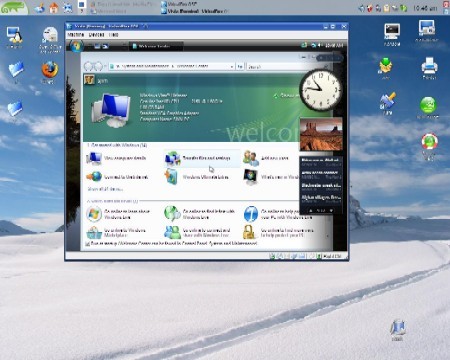Click the Windows Marketplace basket icon
Image resolution: width=450 pixels, height=360 pixels.
(94, 233)
